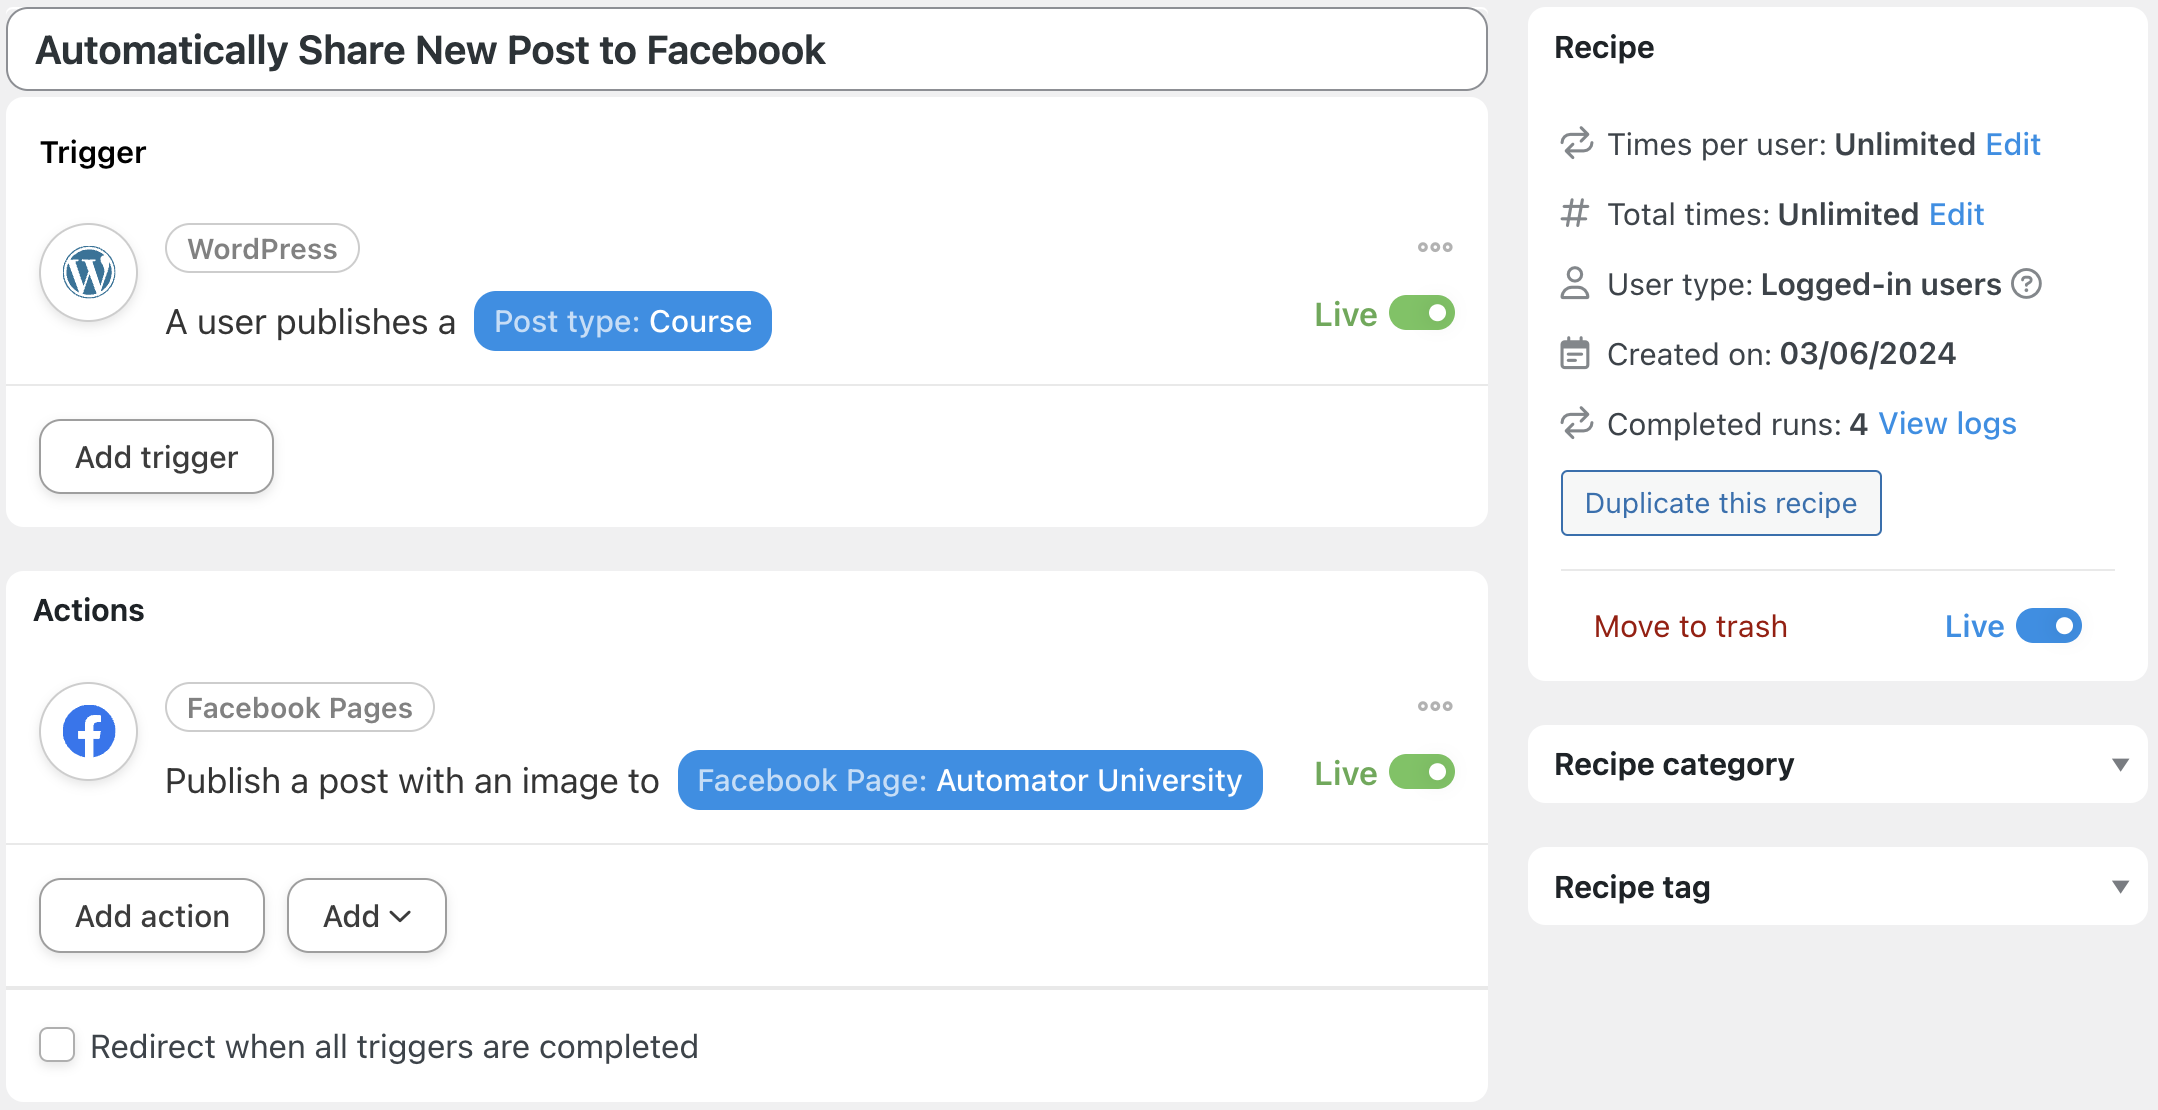Click the Facebook Page: Automator University token
This screenshot has height=1110, width=2158.
[969, 780]
